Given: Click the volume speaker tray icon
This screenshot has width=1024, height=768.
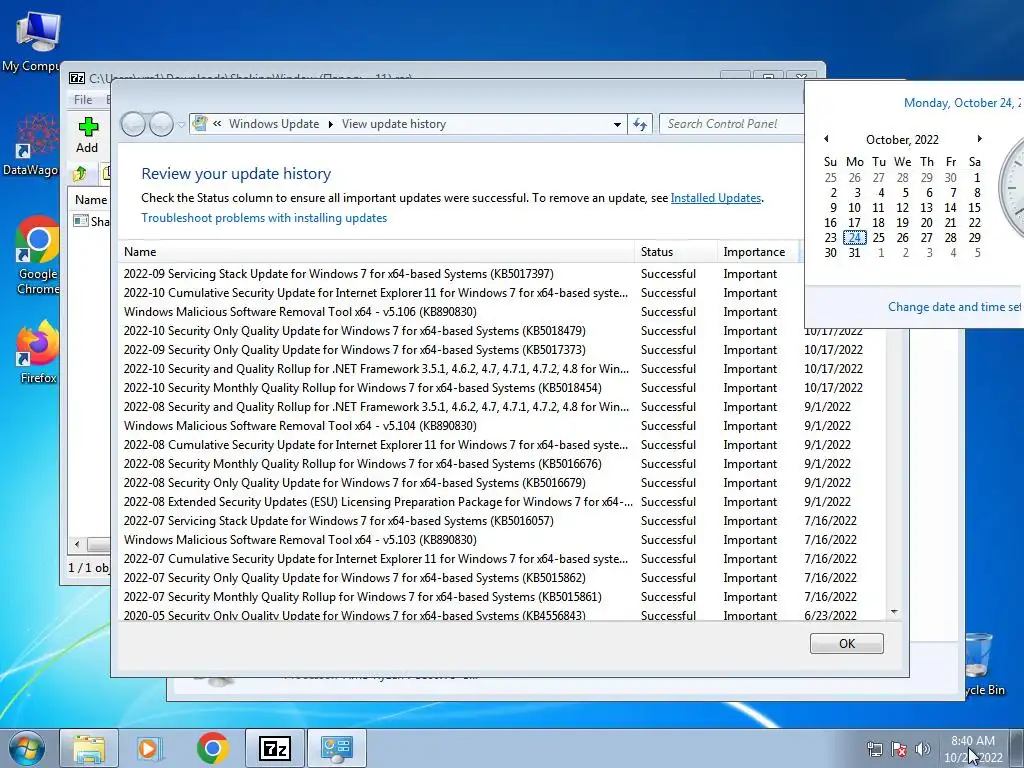Looking at the screenshot, I should click(x=923, y=749).
